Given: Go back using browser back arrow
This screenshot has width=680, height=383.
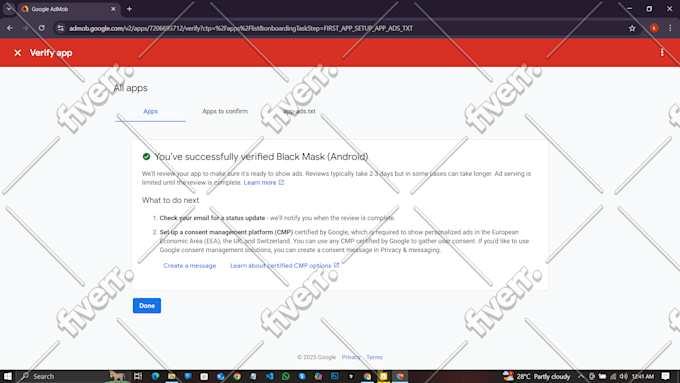Looking at the screenshot, I should click(x=10, y=28).
